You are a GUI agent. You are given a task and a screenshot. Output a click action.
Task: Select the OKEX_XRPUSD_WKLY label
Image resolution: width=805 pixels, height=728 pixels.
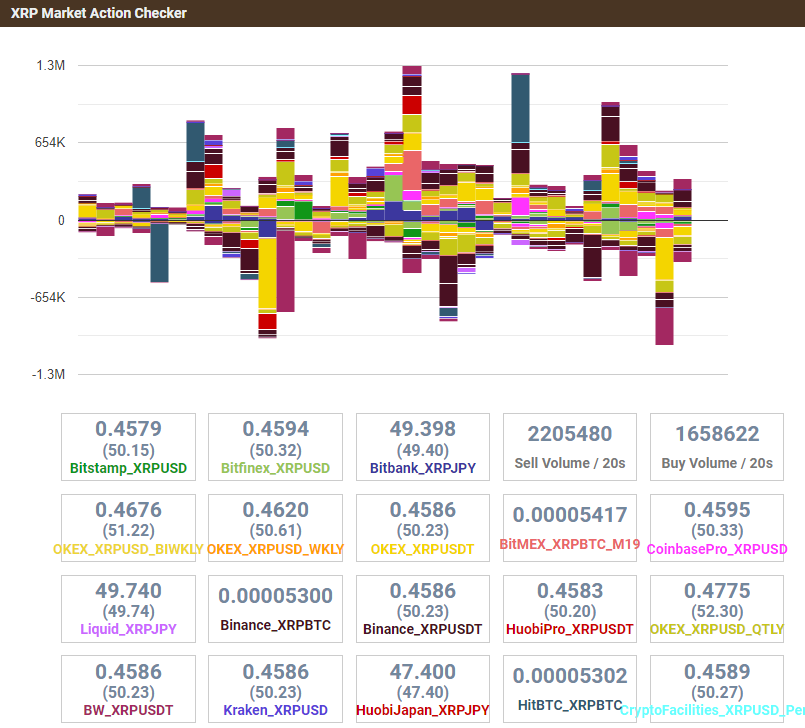[275, 549]
